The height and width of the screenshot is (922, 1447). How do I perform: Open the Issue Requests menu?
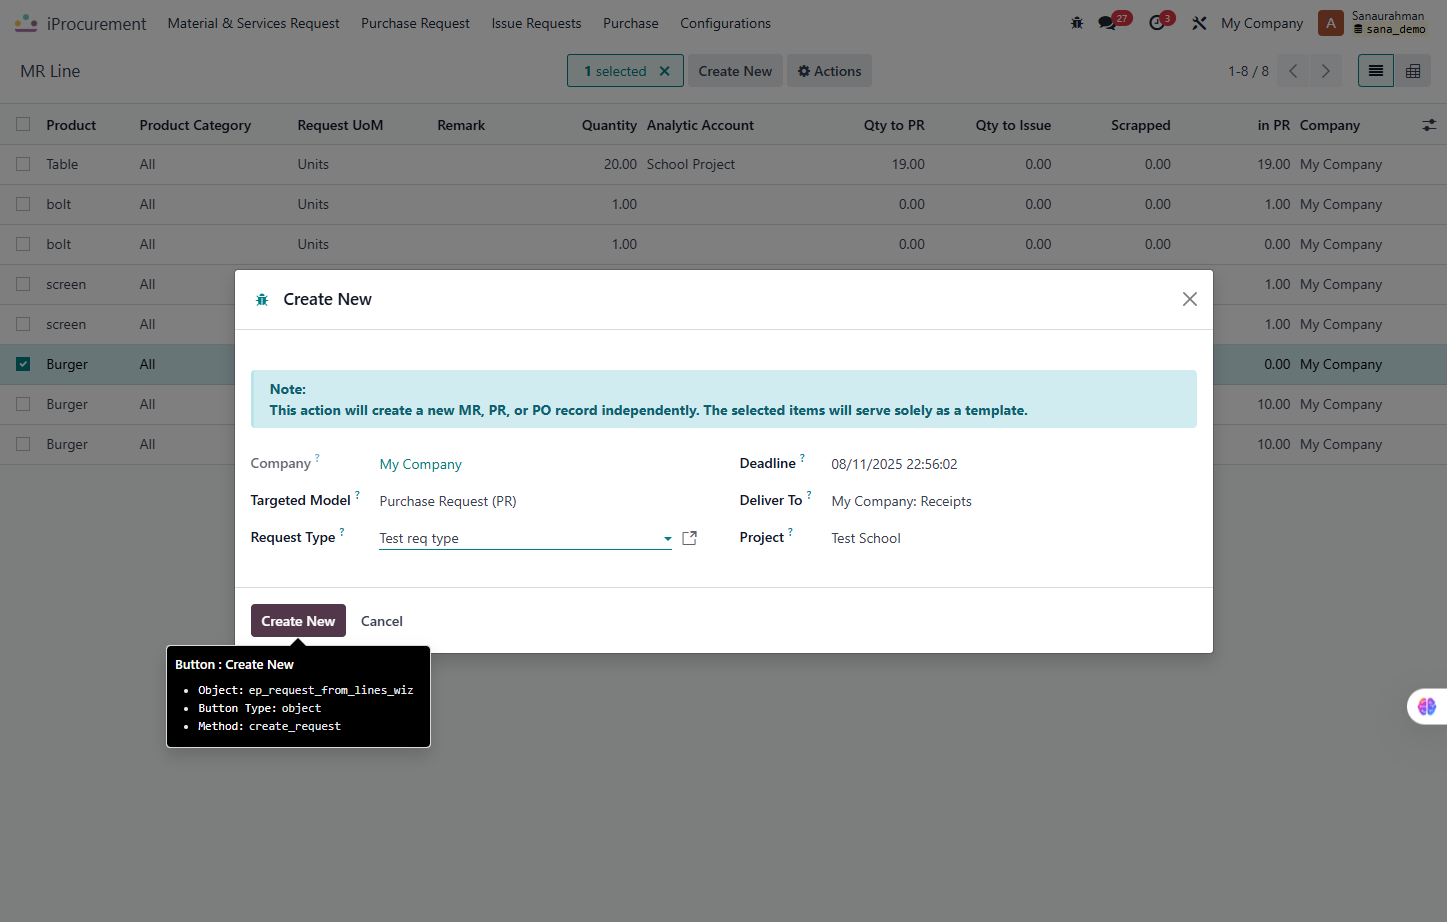coord(536,23)
